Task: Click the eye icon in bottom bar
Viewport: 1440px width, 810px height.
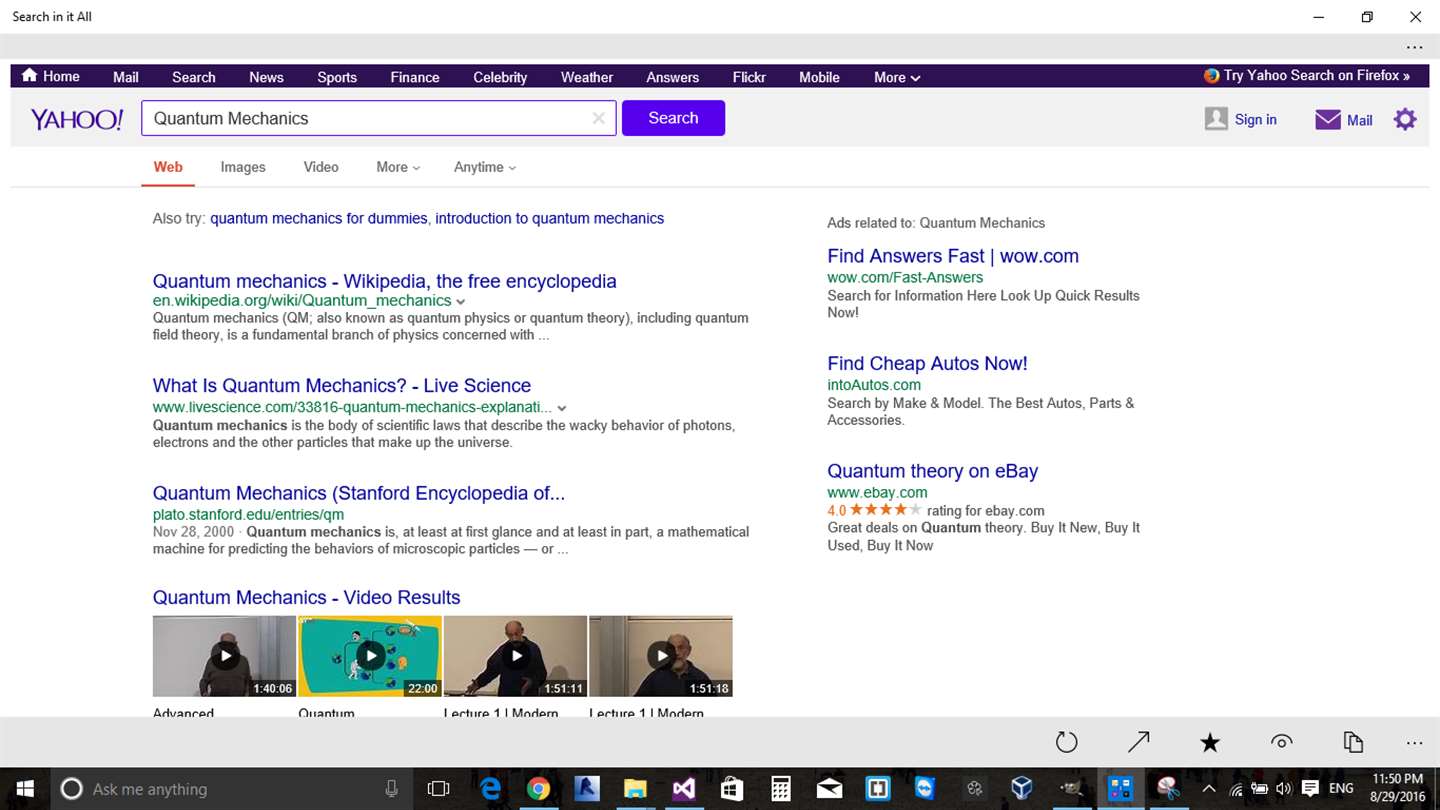Action: [1281, 742]
